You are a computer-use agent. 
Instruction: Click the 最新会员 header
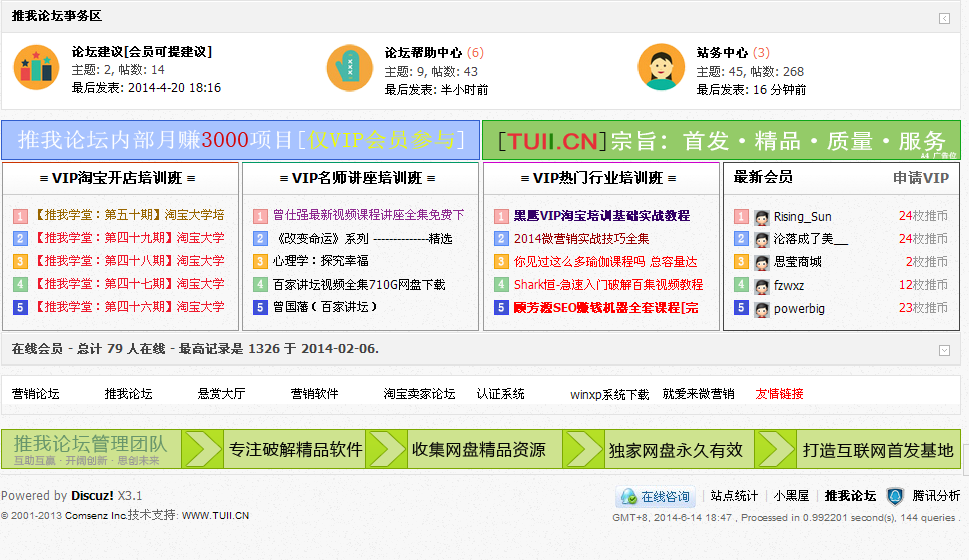pyautogui.click(x=763, y=177)
